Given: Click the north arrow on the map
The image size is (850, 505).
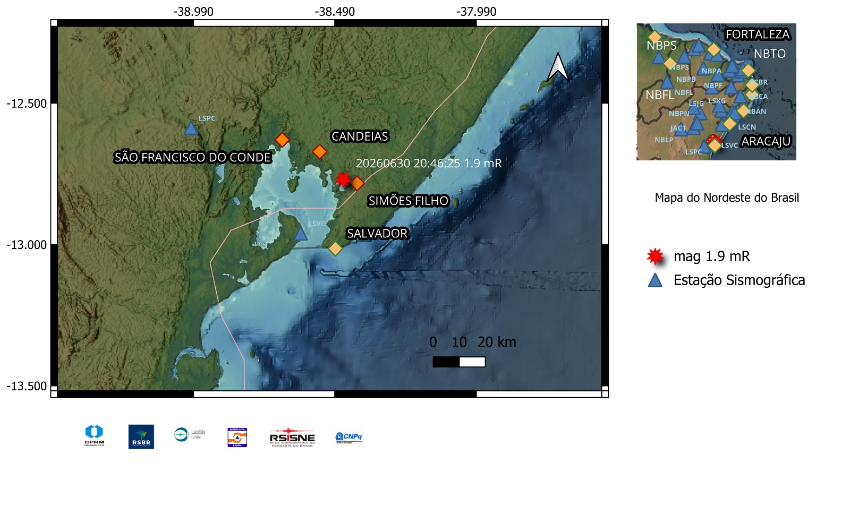Looking at the screenshot, I should pos(558,67).
